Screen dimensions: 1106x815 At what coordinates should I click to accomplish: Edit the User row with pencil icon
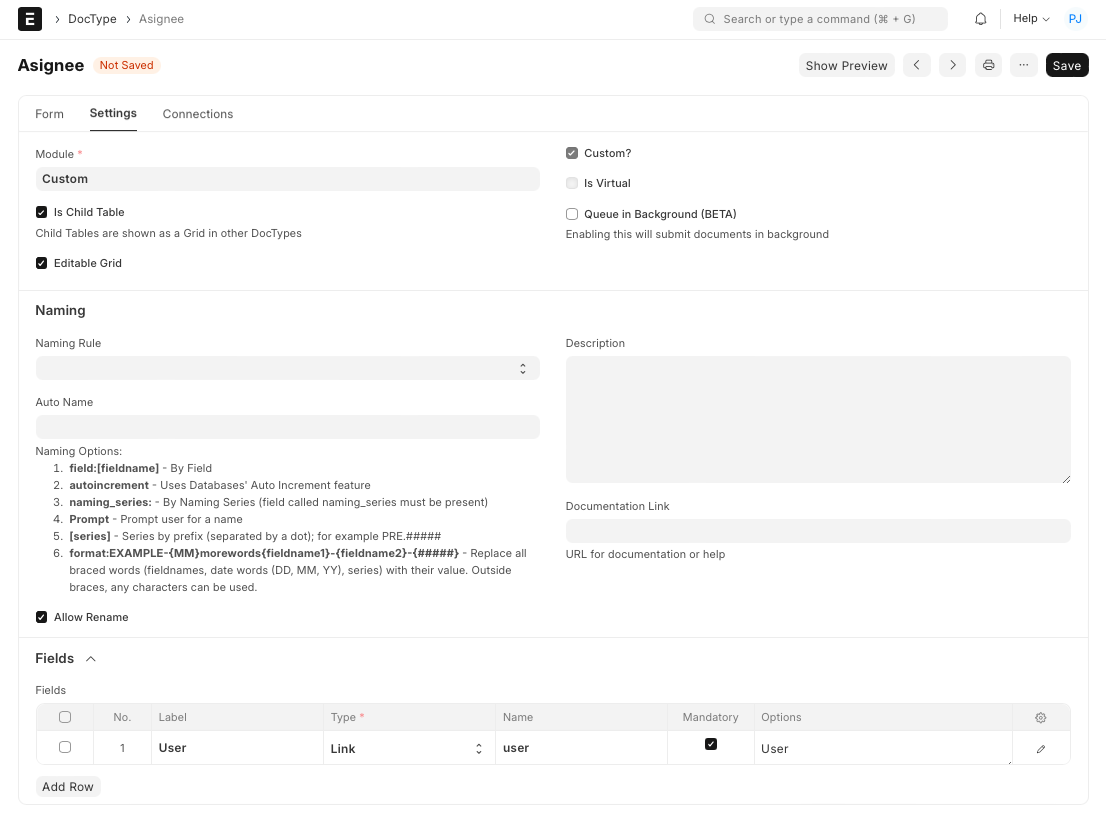[x=1041, y=748]
